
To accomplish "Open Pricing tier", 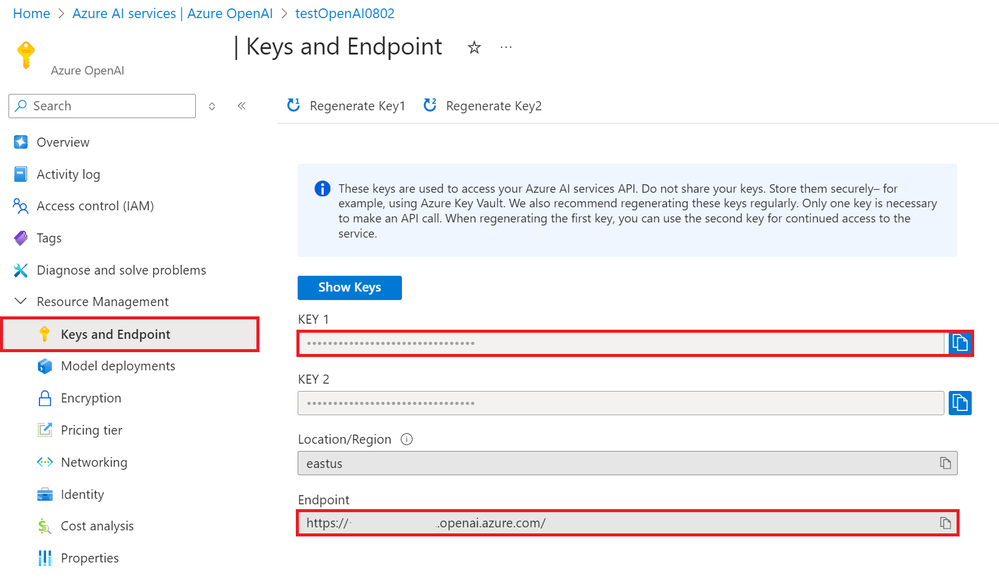I will coord(92,430).
